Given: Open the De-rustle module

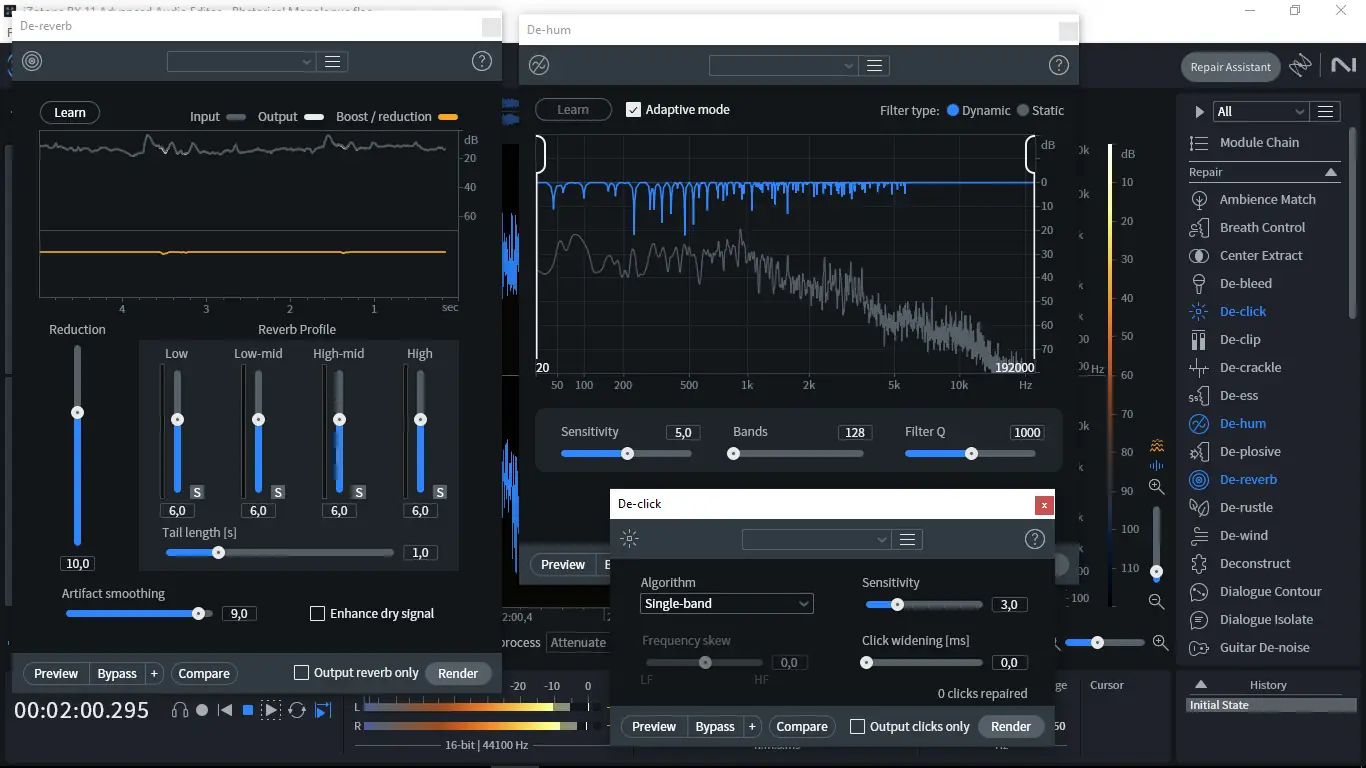Looking at the screenshot, I should pos(1232,507).
